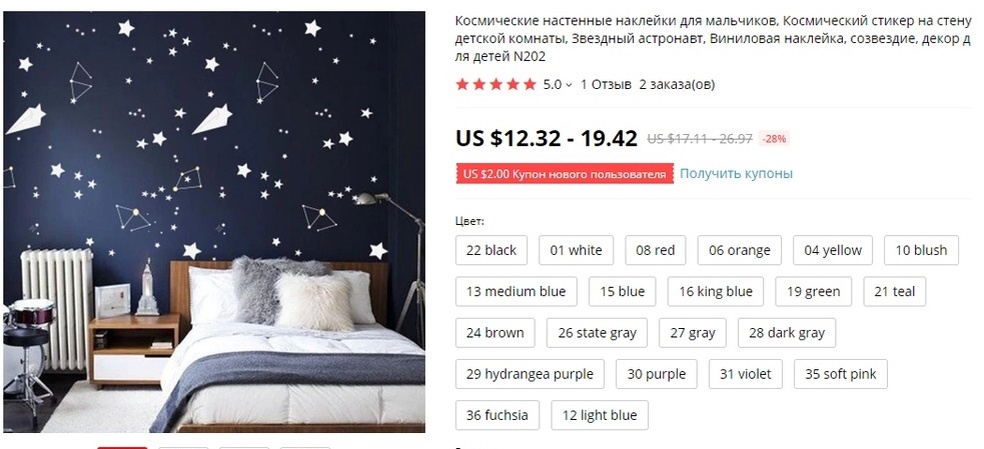984x449 pixels.
Task: Select the 04 yellow color variant
Action: (833, 250)
